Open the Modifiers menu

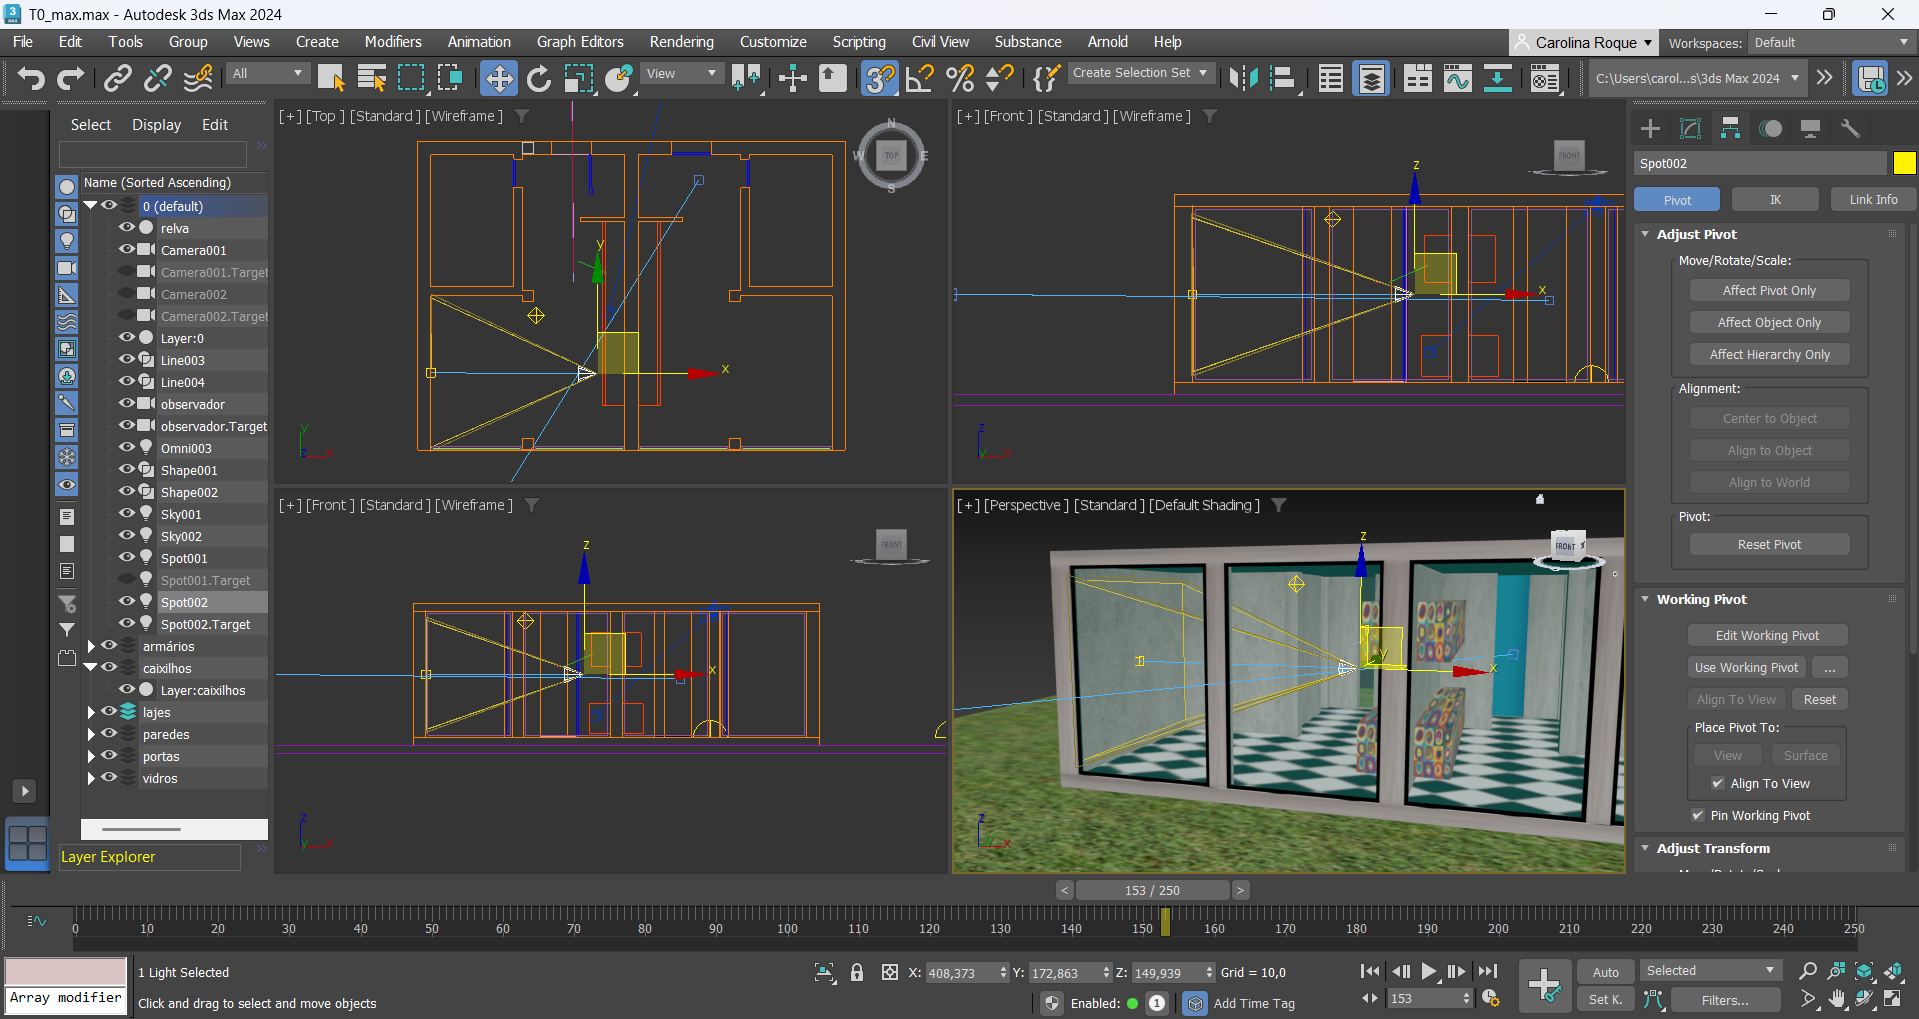pos(392,42)
